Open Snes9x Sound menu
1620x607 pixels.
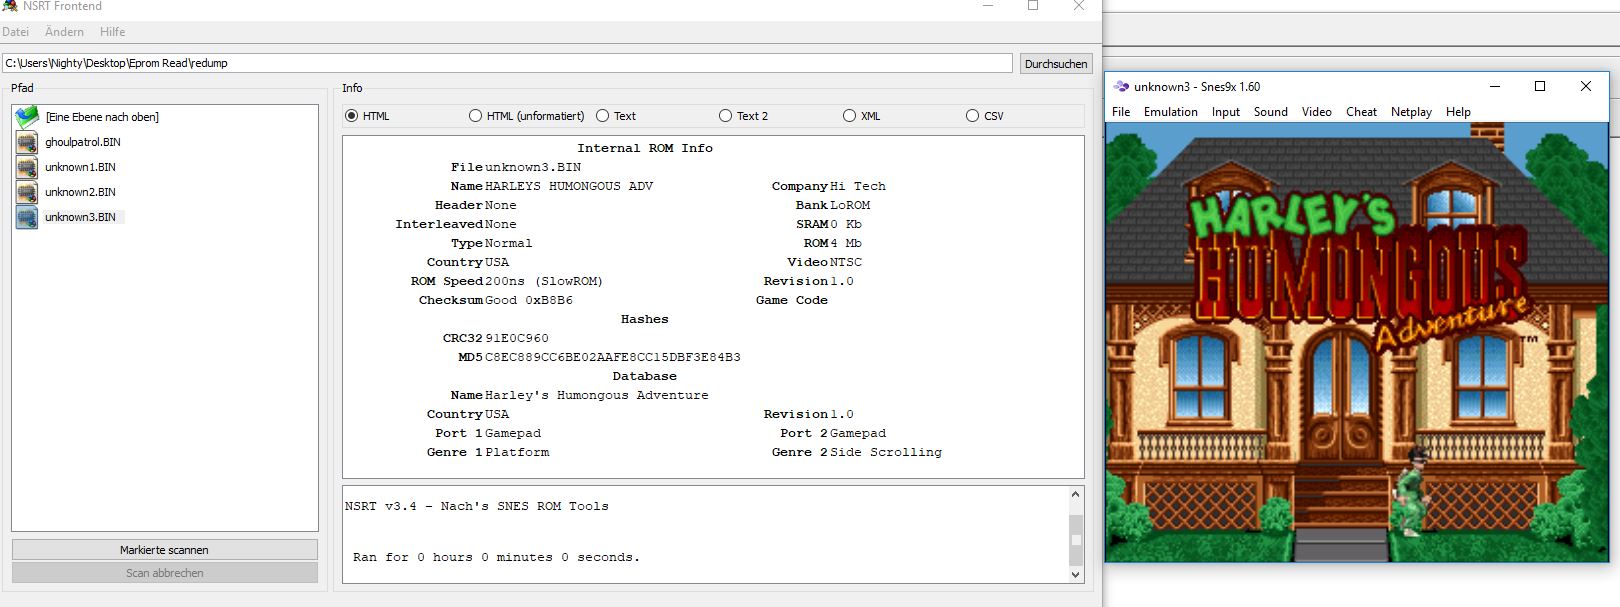1271,112
